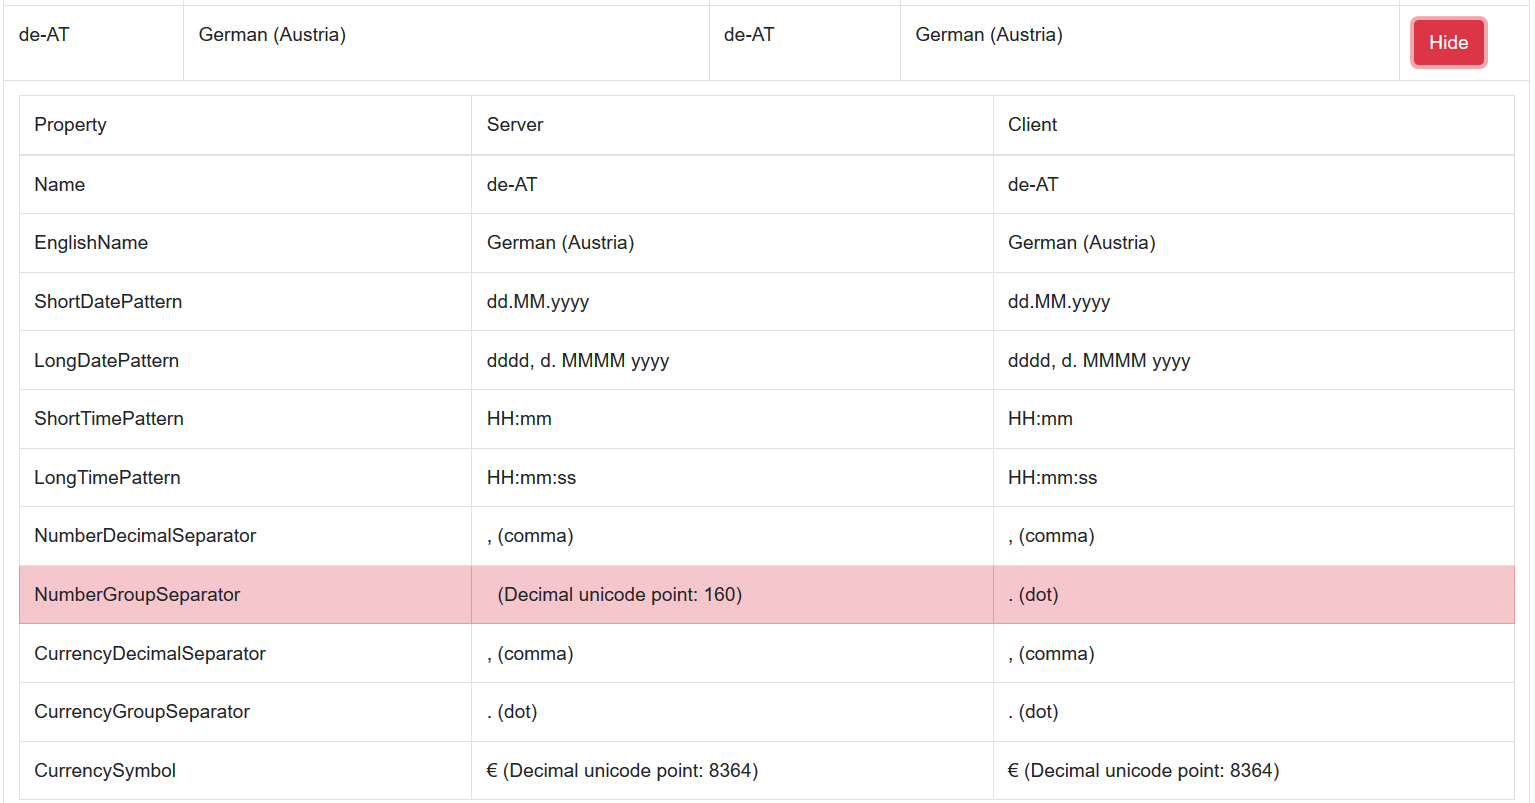Select the Property column header
The image size is (1535, 803).
(x=70, y=124)
